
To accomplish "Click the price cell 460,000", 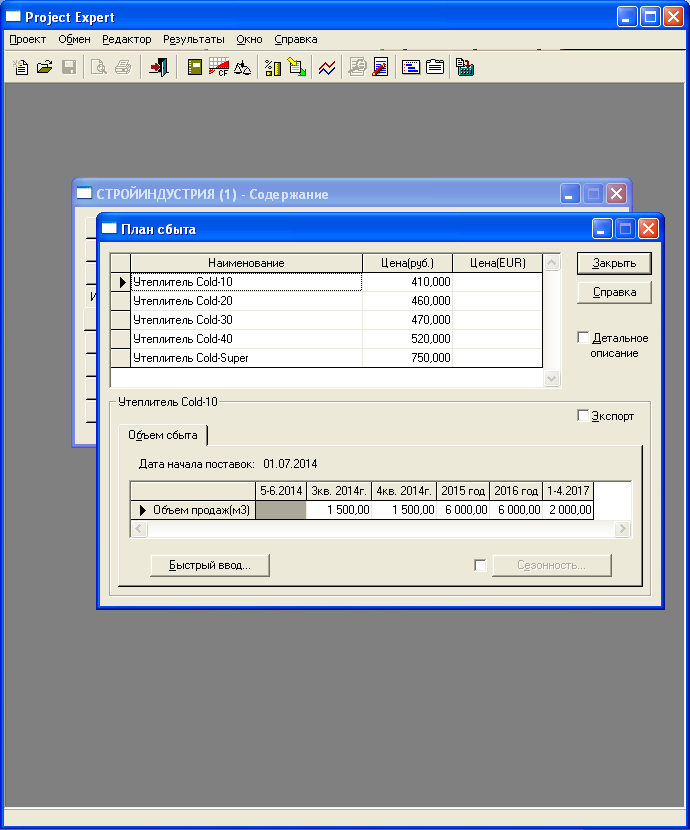I will click(407, 301).
